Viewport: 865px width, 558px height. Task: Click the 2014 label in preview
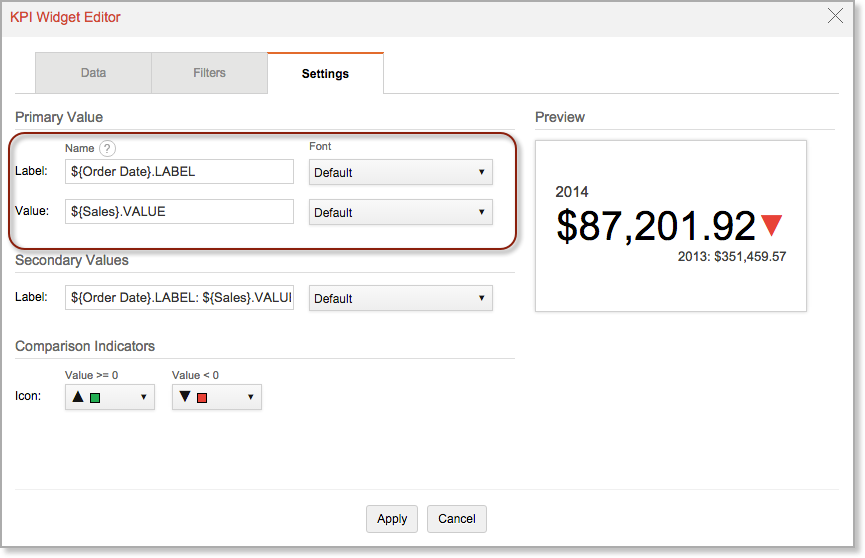[572, 192]
